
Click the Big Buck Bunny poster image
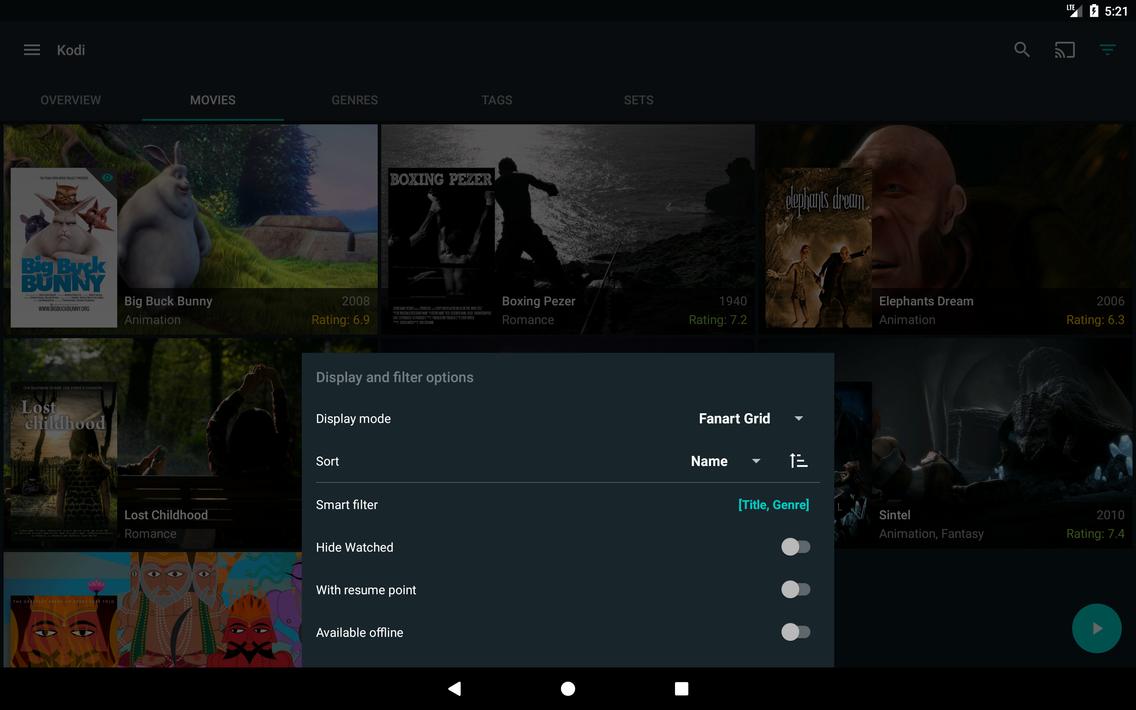point(64,248)
